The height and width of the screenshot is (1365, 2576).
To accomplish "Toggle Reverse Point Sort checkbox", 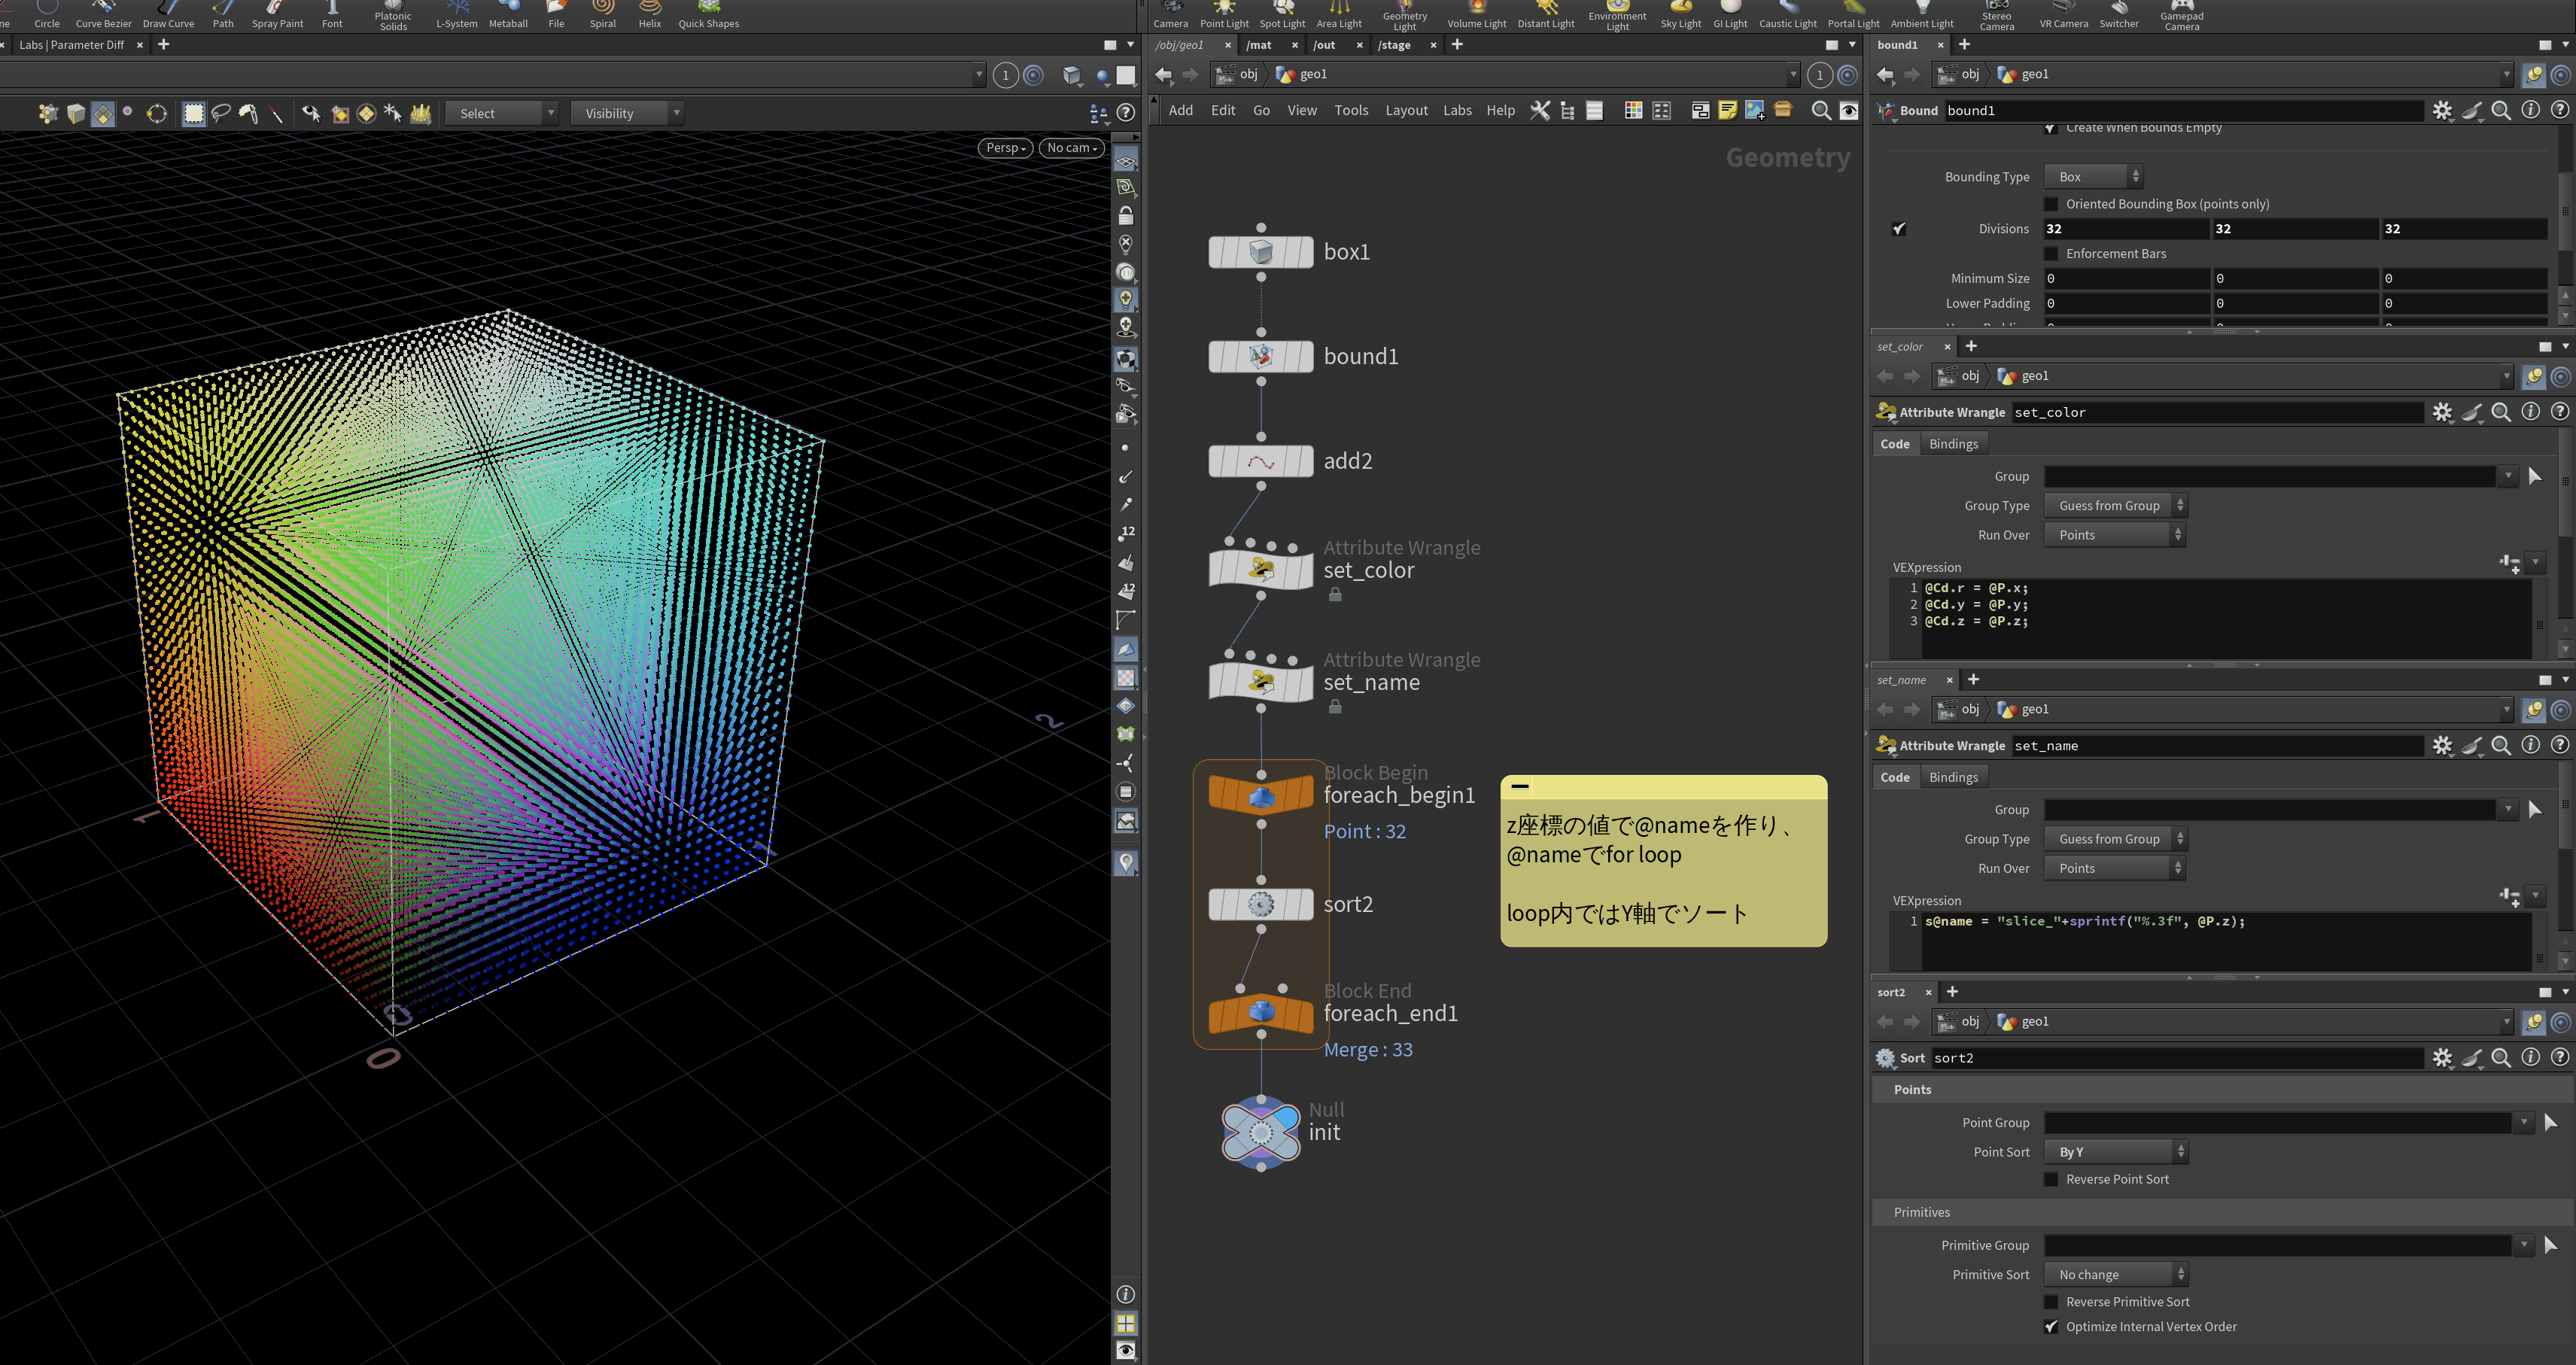I will (x=2051, y=1179).
